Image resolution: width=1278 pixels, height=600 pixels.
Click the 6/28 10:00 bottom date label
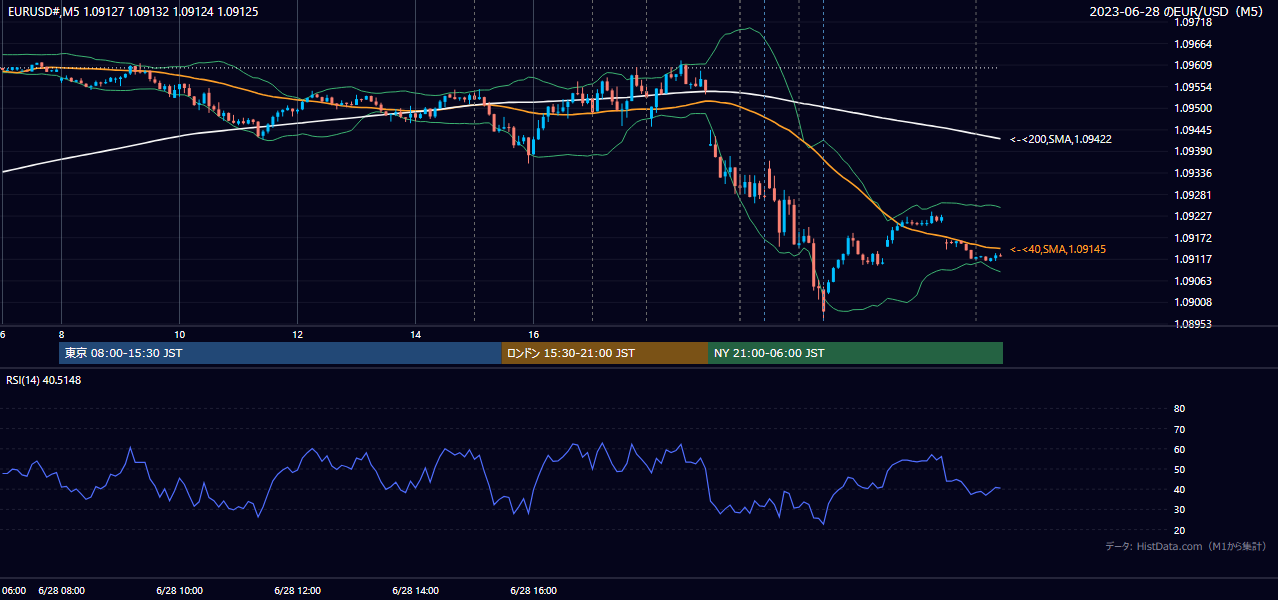180,591
